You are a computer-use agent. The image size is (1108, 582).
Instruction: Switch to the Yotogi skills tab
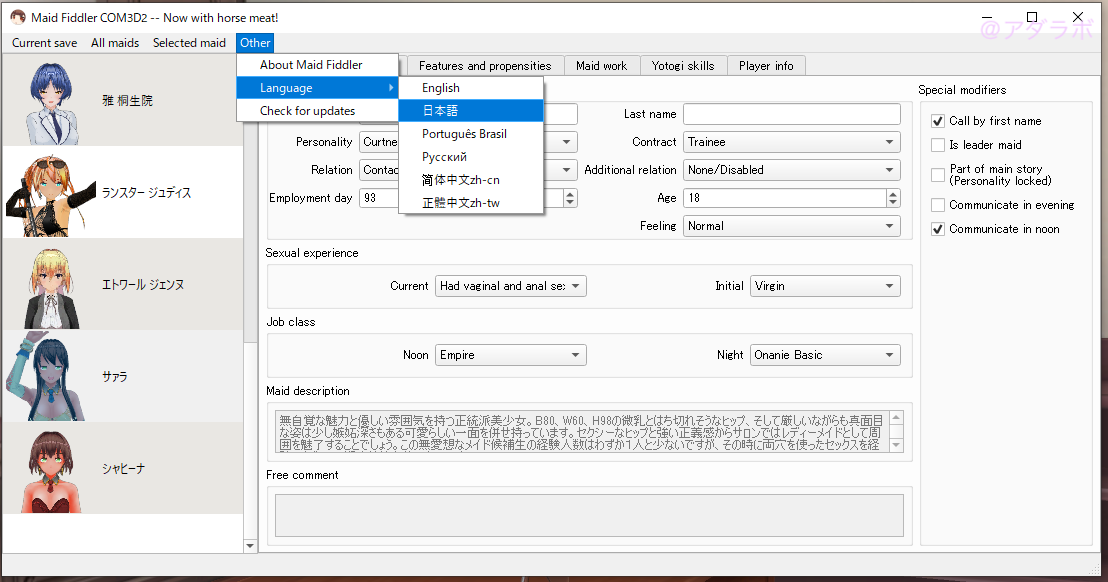coord(683,66)
